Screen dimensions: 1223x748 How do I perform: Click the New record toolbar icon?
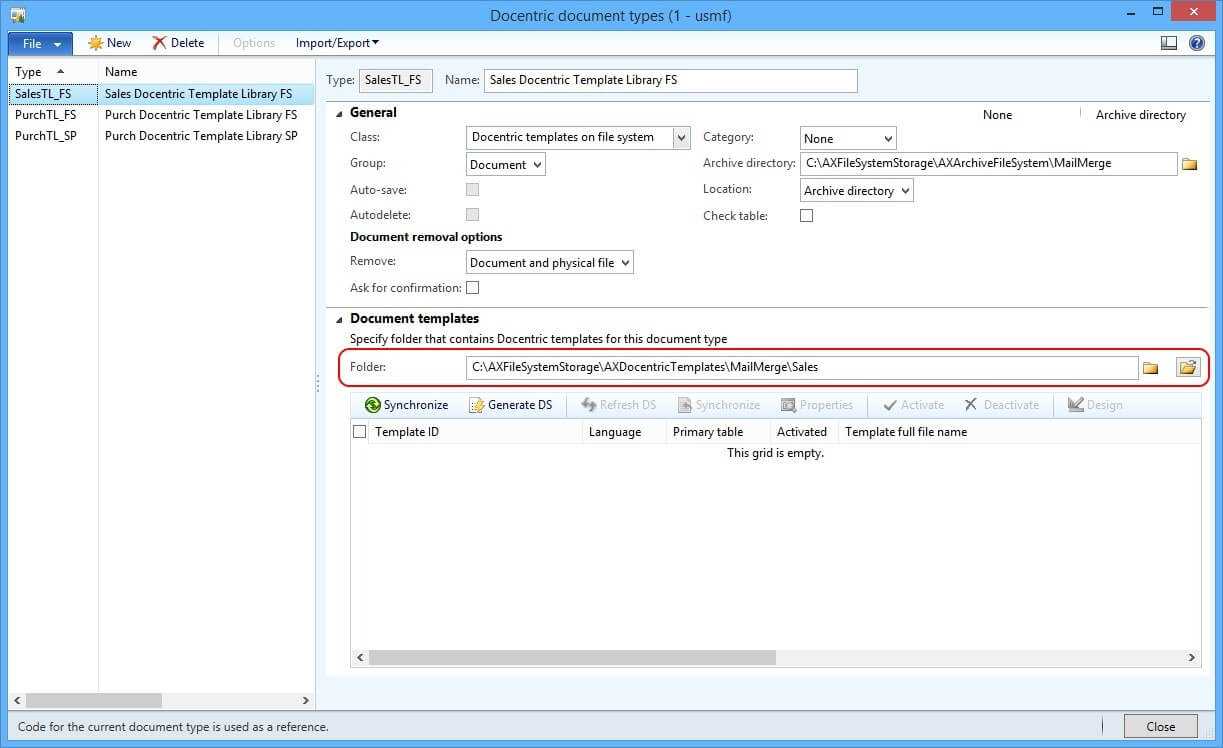click(96, 43)
